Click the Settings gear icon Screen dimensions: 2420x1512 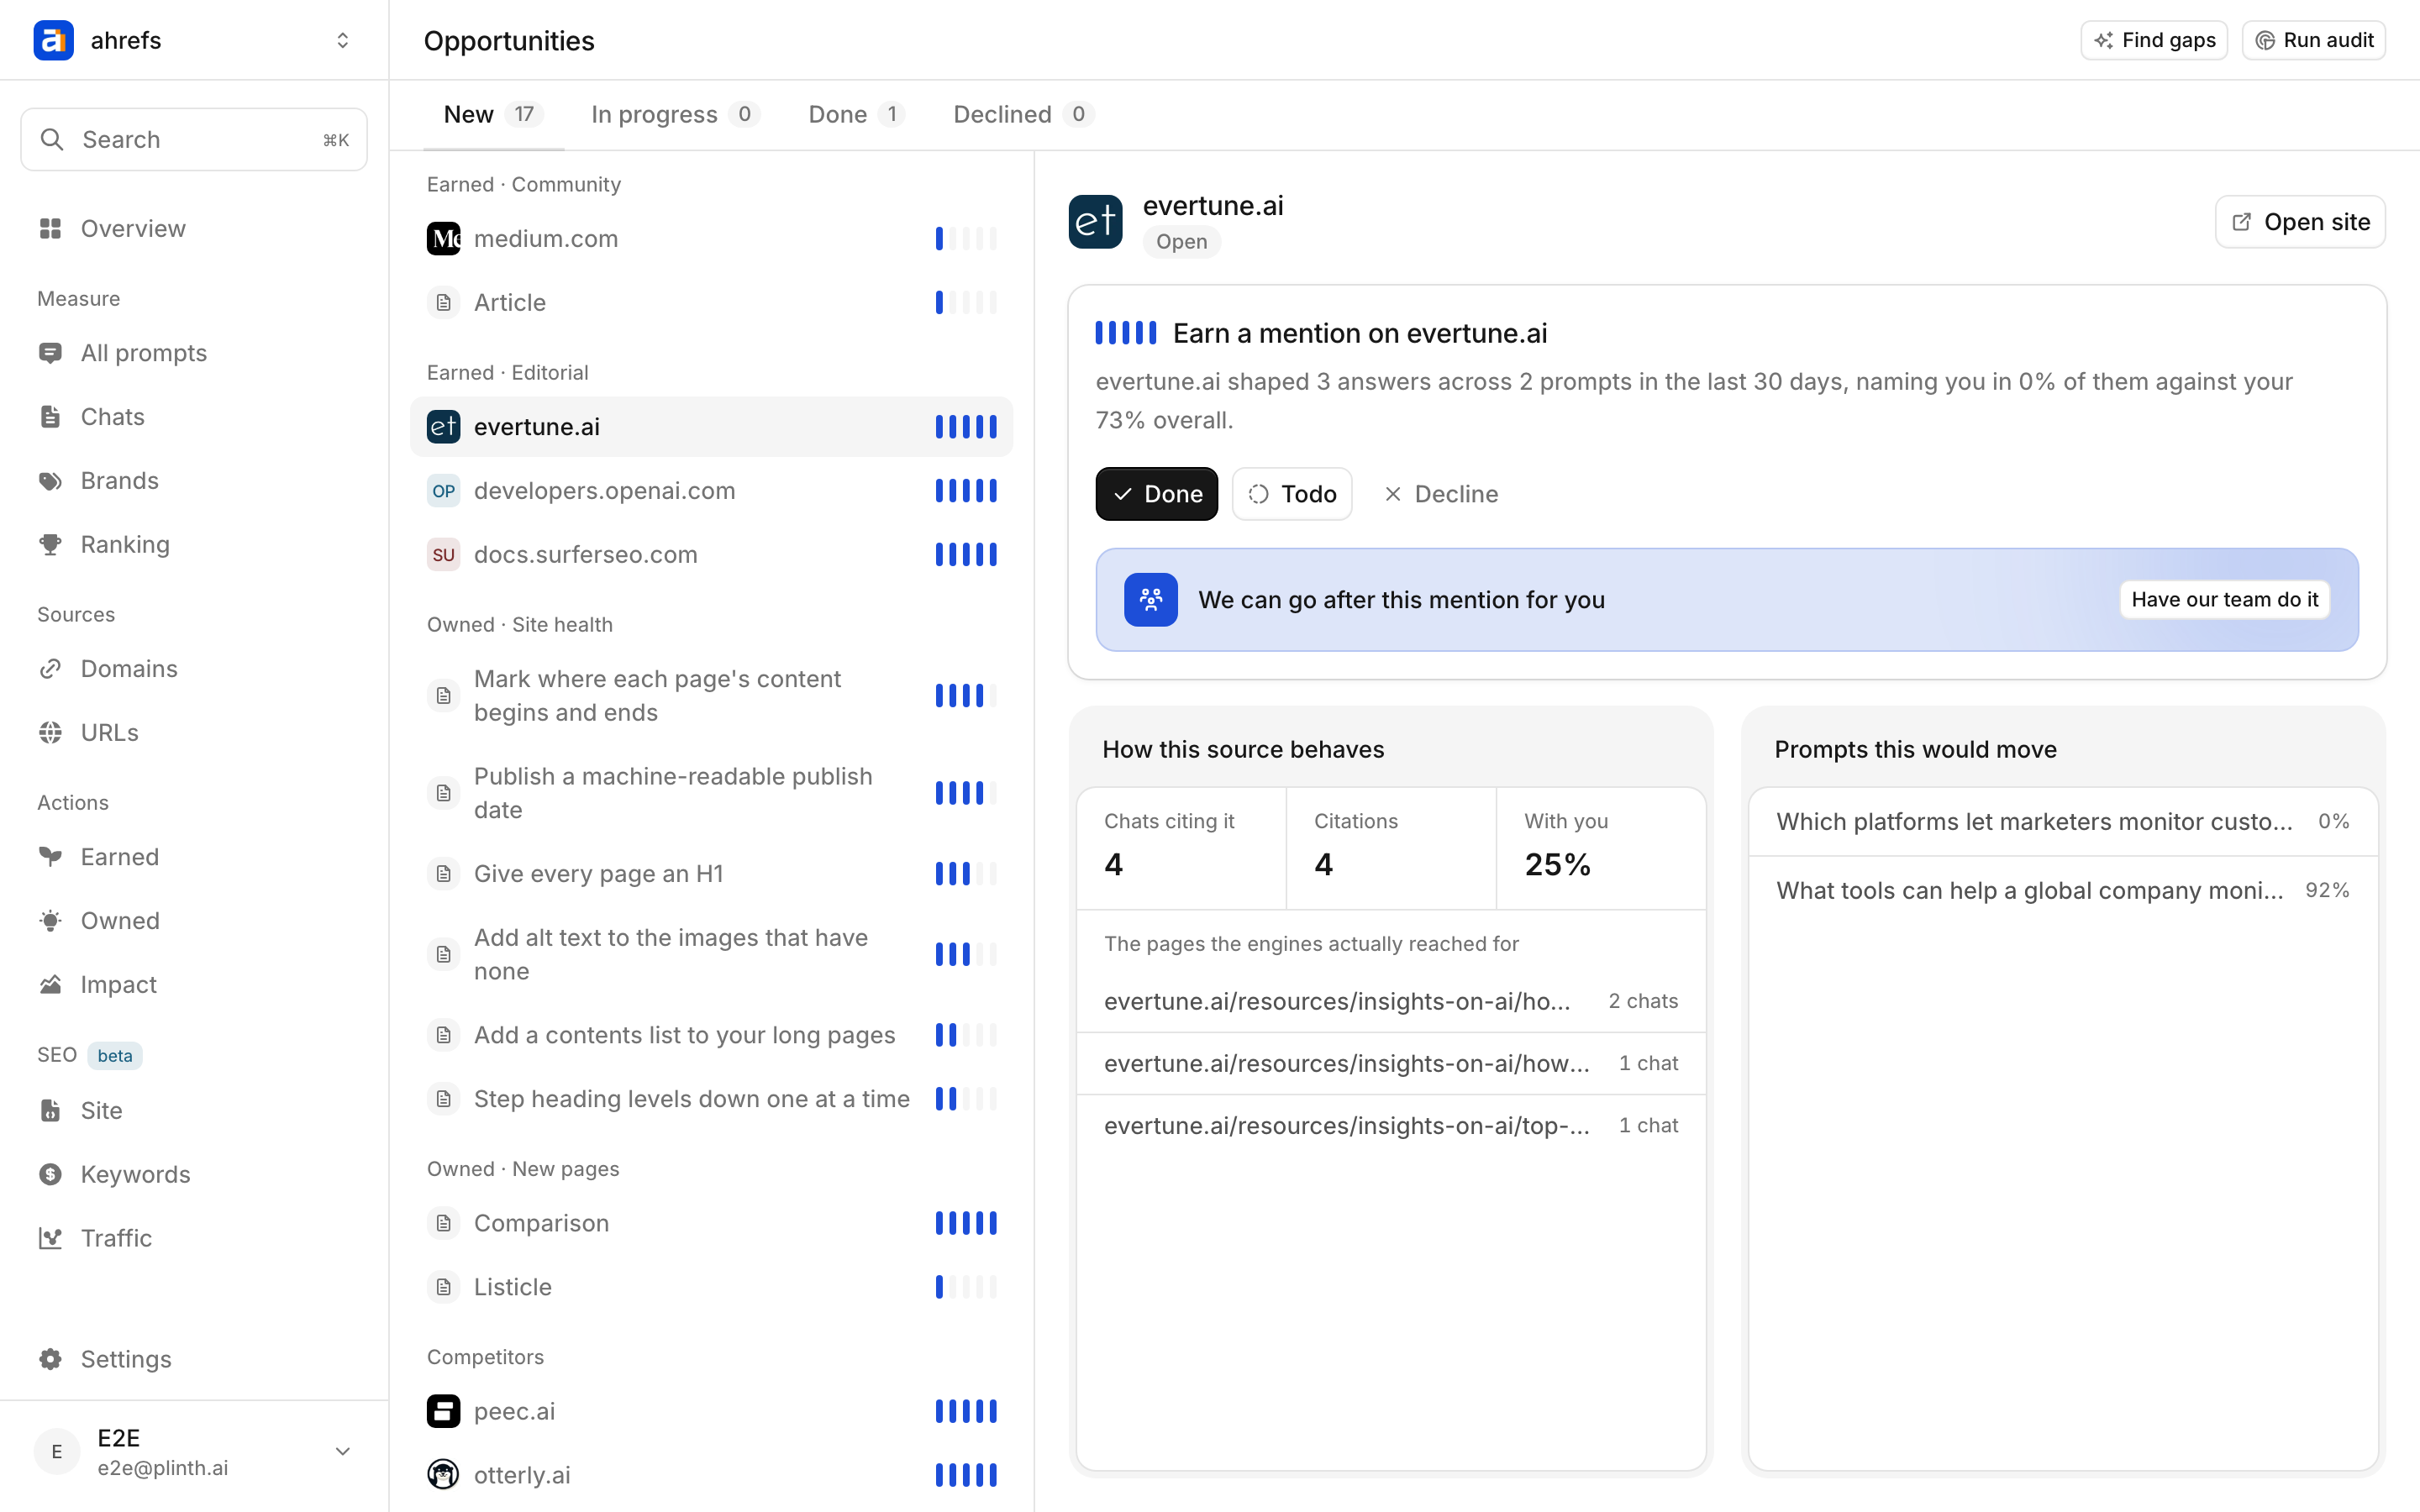point(50,1359)
